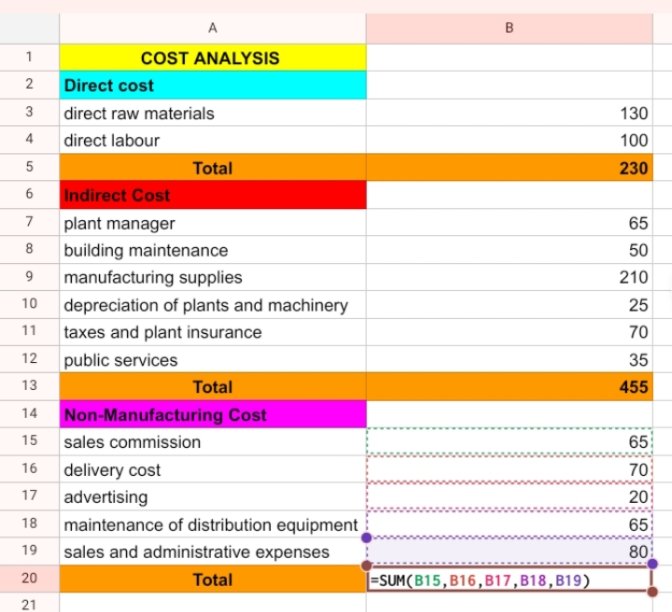Click the empty cell B14

[x=509, y=414]
